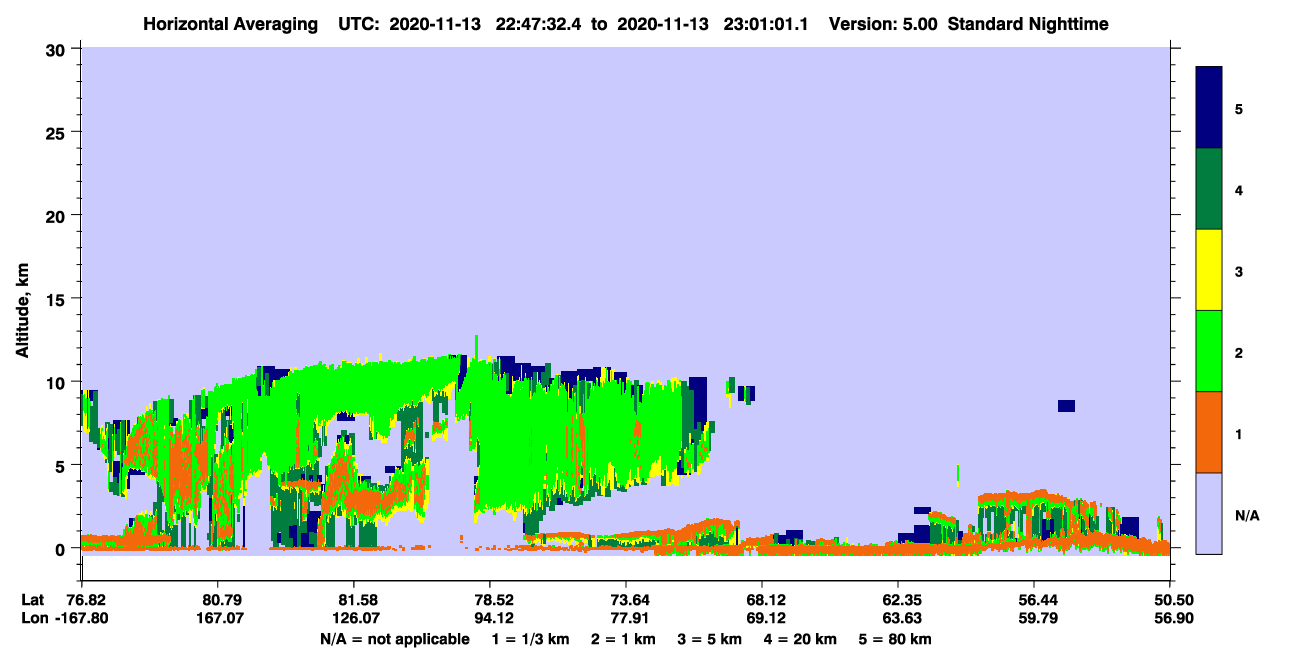Click legend text 'N/A = not applicable'
Viewport: 1300px width, 667px height.
tap(395, 639)
